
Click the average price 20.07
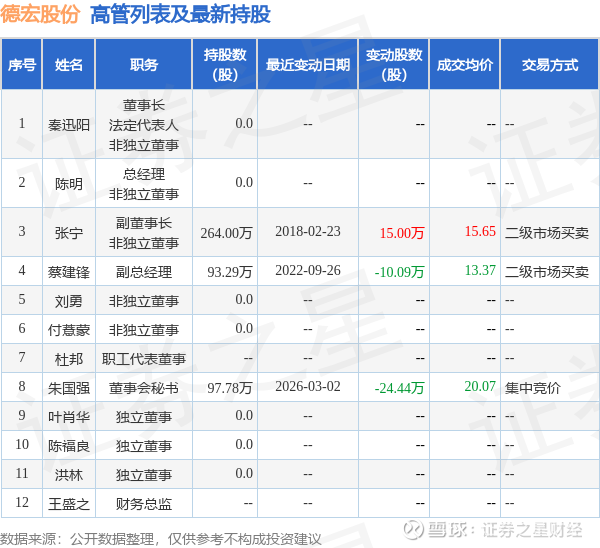[480, 387]
